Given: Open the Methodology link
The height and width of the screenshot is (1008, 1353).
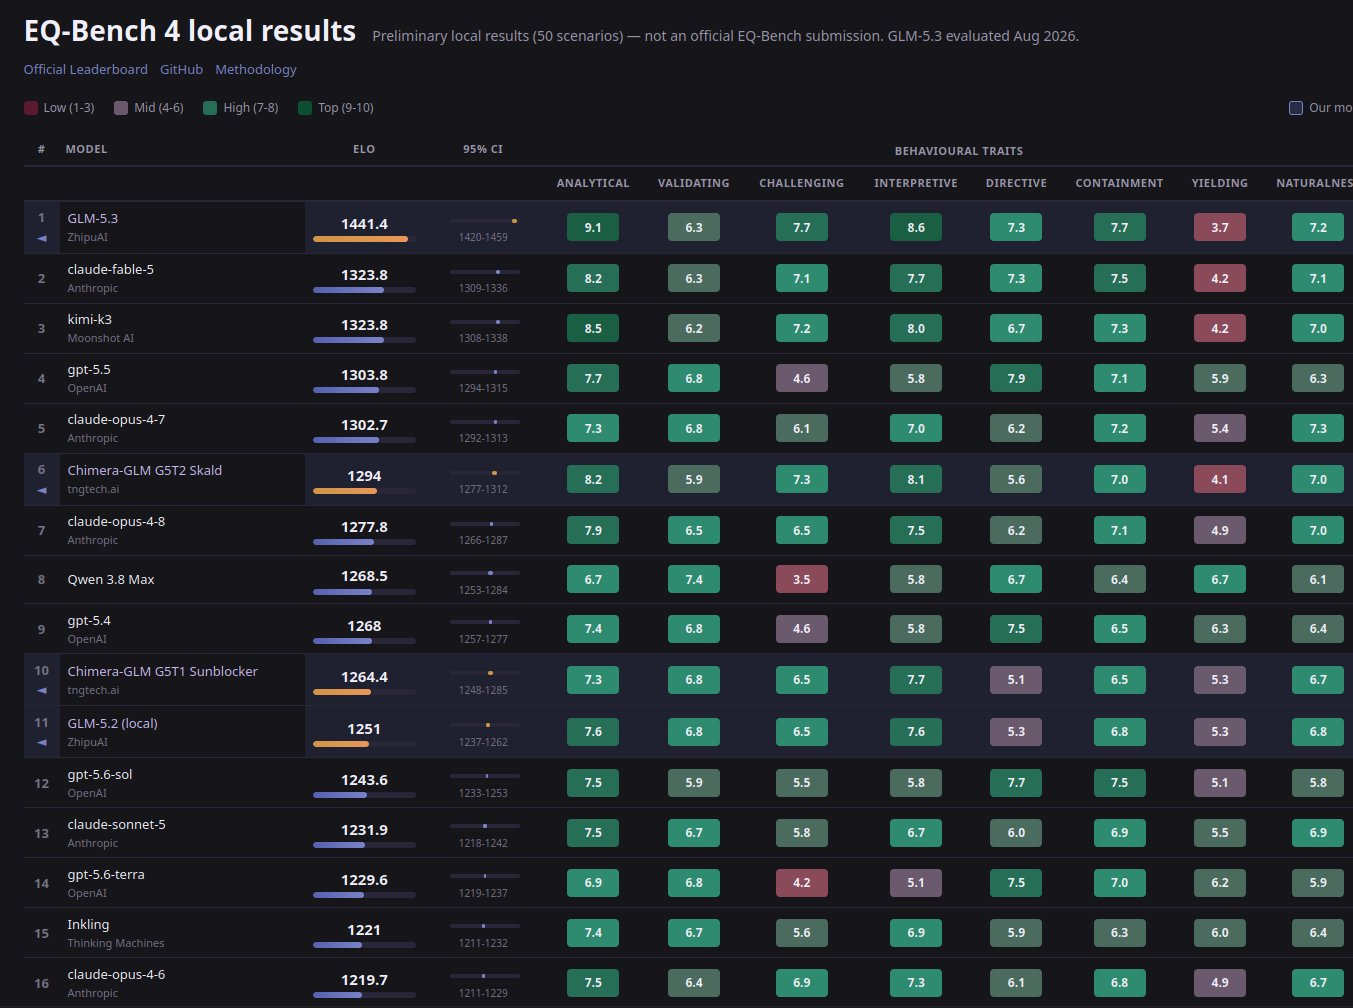Looking at the screenshot, I should coord(256,70).
